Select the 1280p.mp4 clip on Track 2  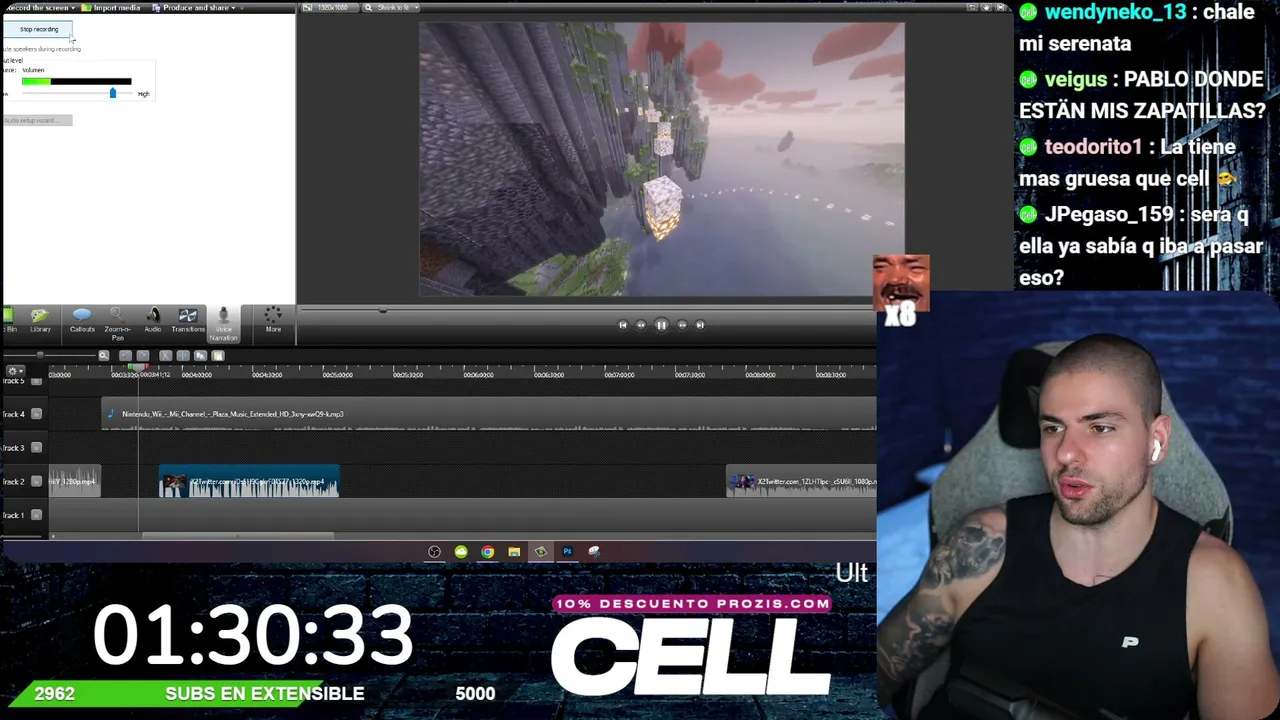pos(75,481)
